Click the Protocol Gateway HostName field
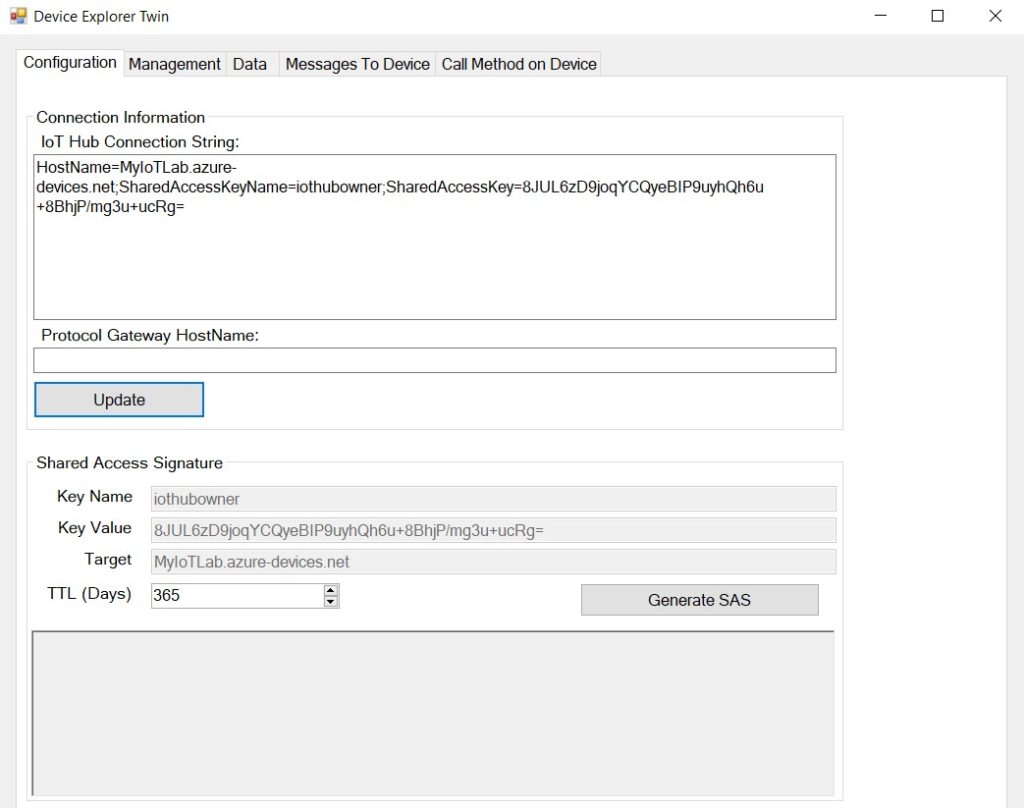The width and height of the screenshot is (1024, 808). (x=435, y=359)
